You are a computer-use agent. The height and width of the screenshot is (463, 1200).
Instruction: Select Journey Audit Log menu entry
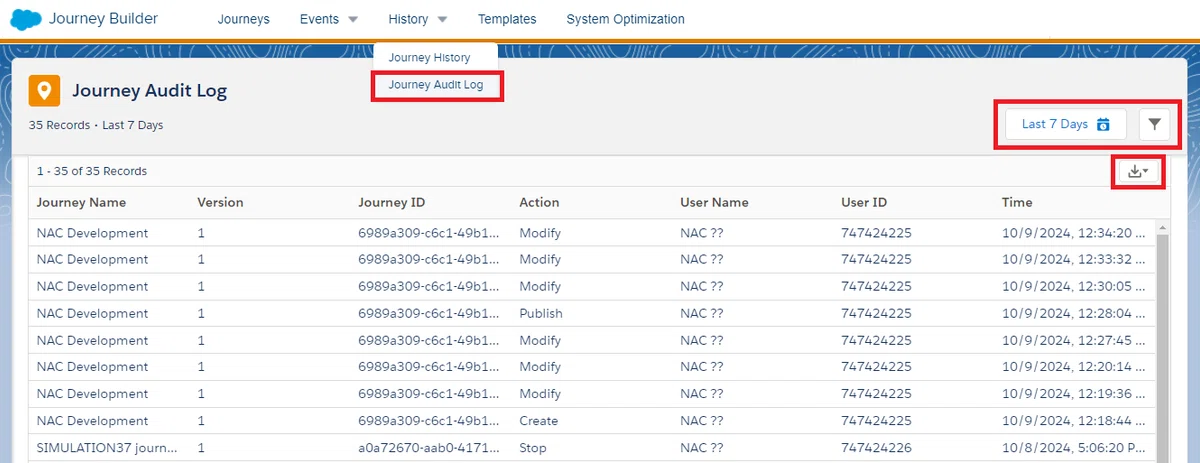(x=436, y=85)
